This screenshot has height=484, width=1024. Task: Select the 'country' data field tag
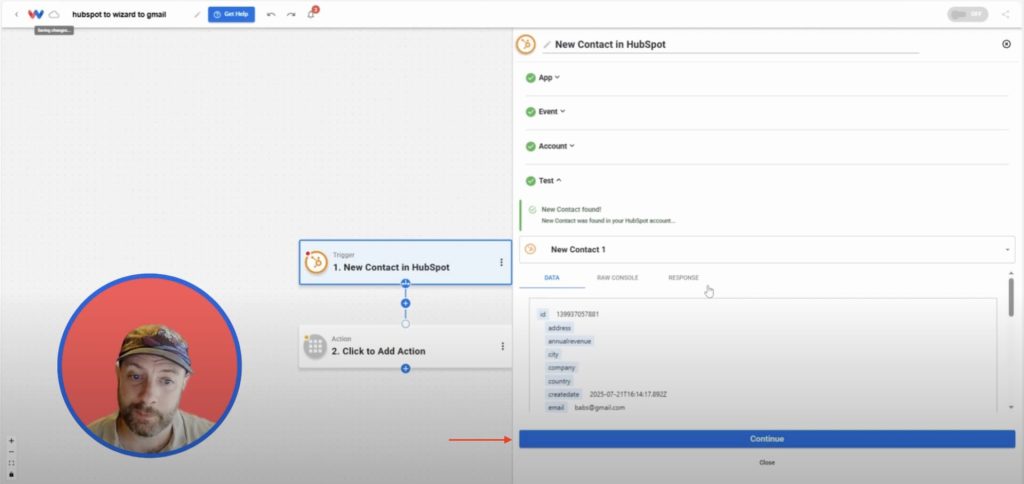pos(560,381)
